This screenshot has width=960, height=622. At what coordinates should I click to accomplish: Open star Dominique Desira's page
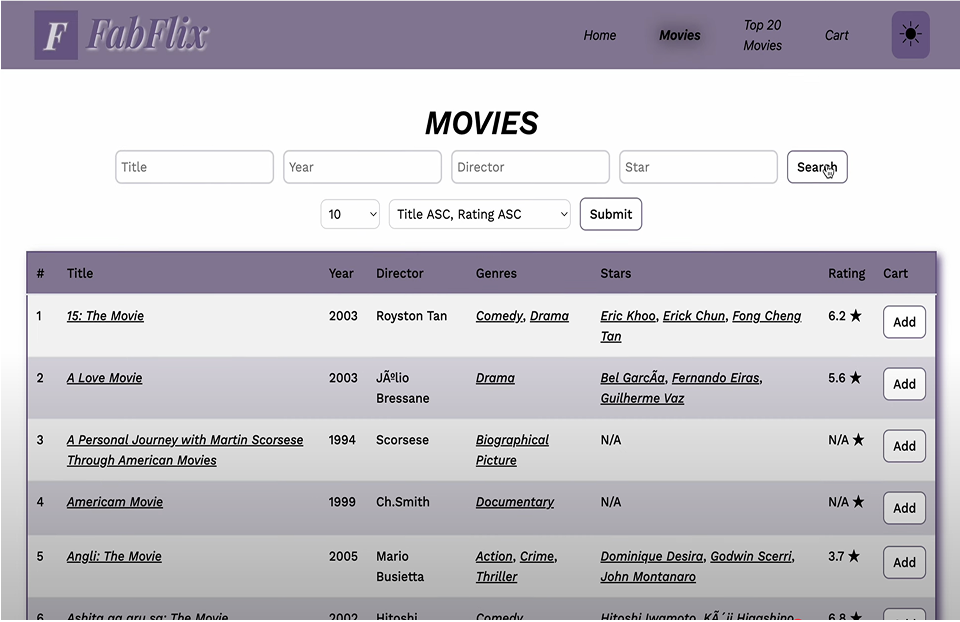(651, 556)
